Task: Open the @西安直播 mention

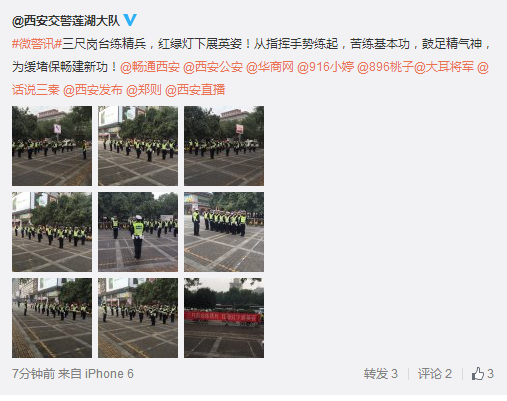Action: tap(195, 90)
